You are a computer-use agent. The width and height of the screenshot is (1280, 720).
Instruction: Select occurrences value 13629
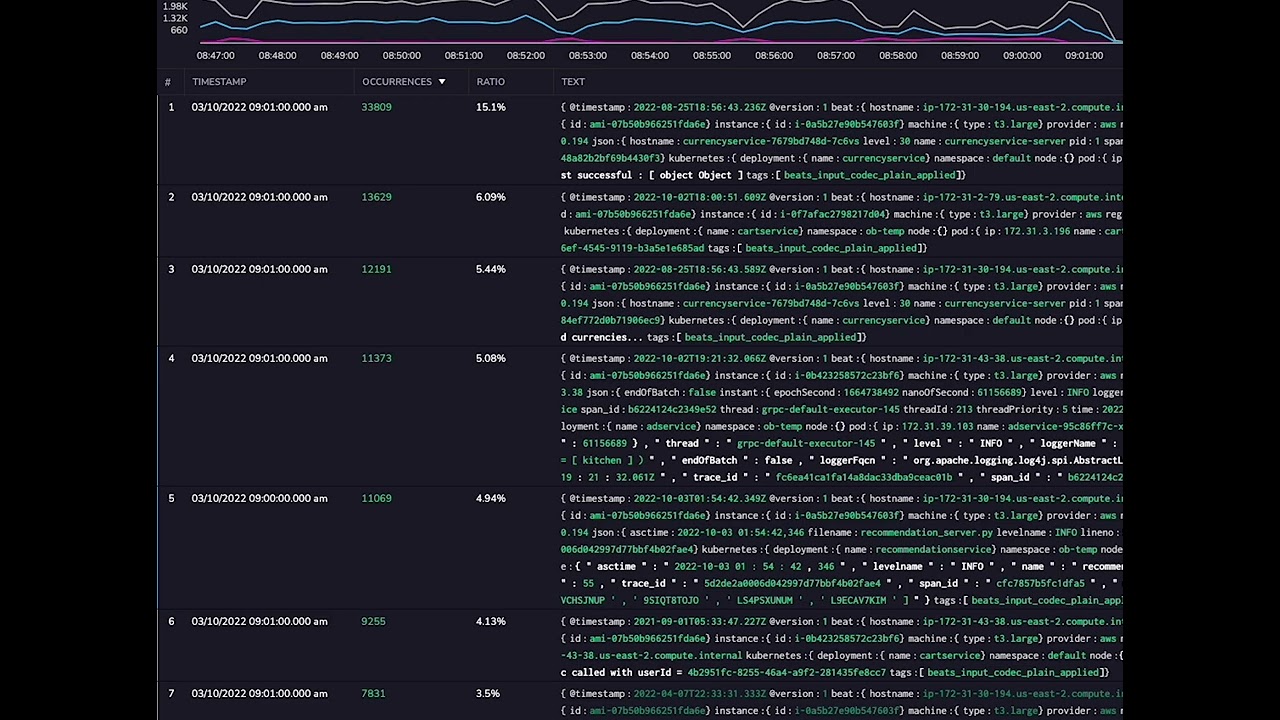(376, 197)
